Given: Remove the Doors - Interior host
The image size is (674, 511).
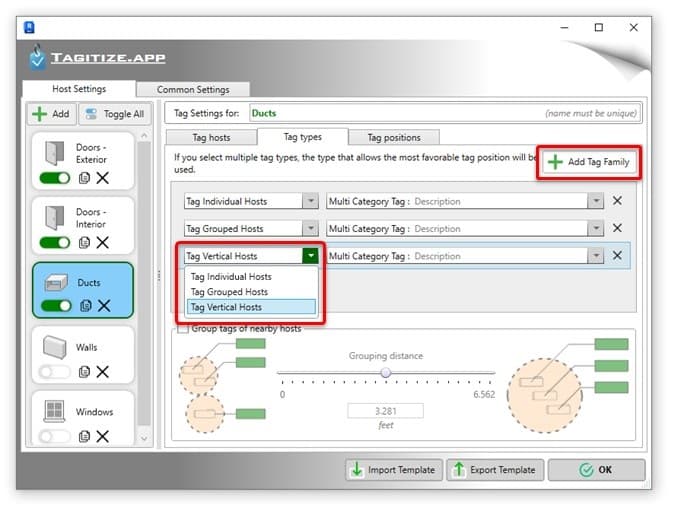Looking at the screenshot, I should point(103,243).
